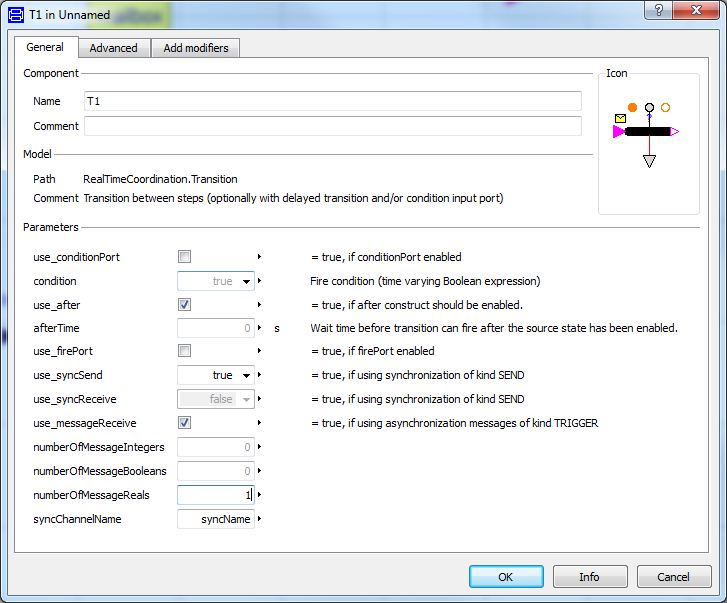Uncheck the use_after checkbox
This screenshot has height=603, width=727.
pyautogui.click(x=184, y=304)
